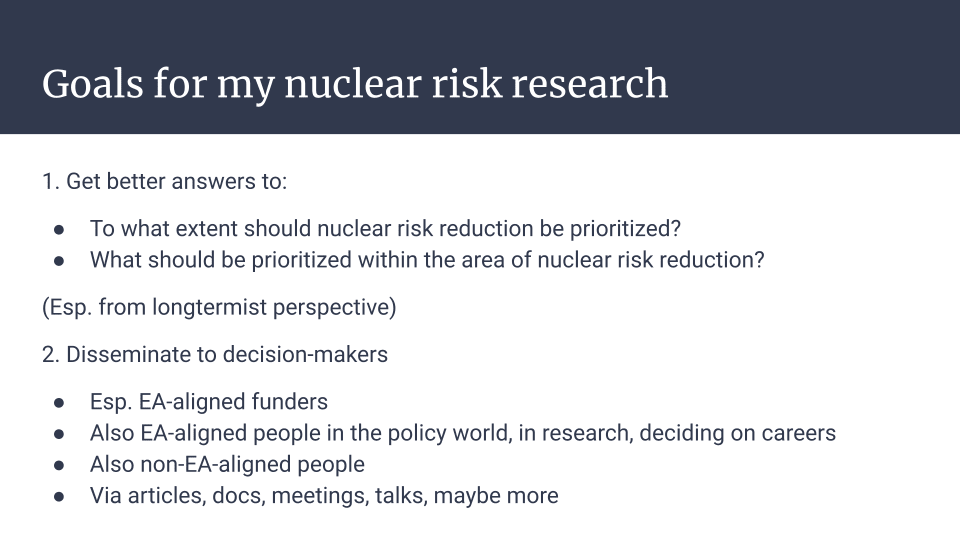Click the bullet "Via articles, docs, meetings, talks, maybe more"
The image size is (960, 540).
[x=324, y=496]
